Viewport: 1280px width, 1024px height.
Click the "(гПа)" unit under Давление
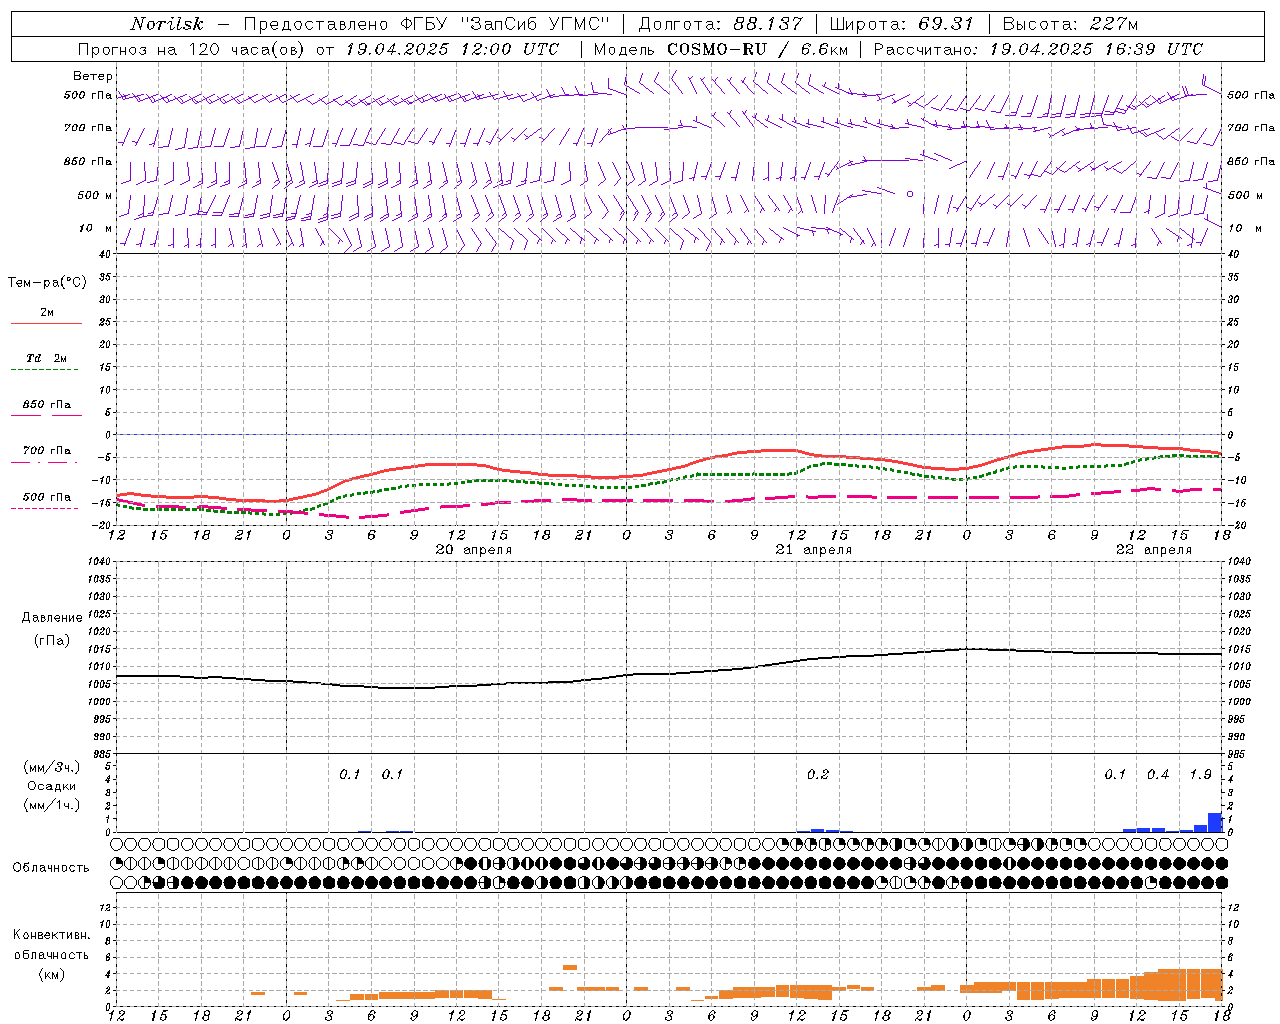[52, 640]
